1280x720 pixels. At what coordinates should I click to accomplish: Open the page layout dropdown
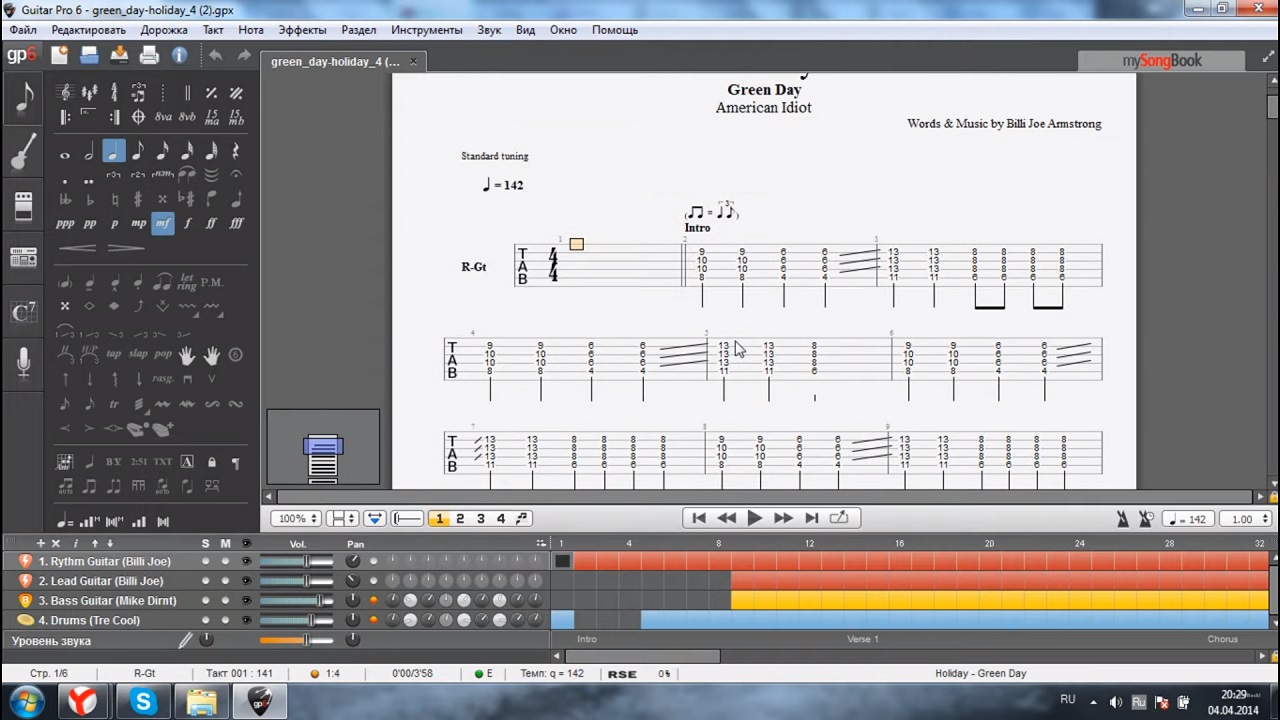tap(344, 519)
